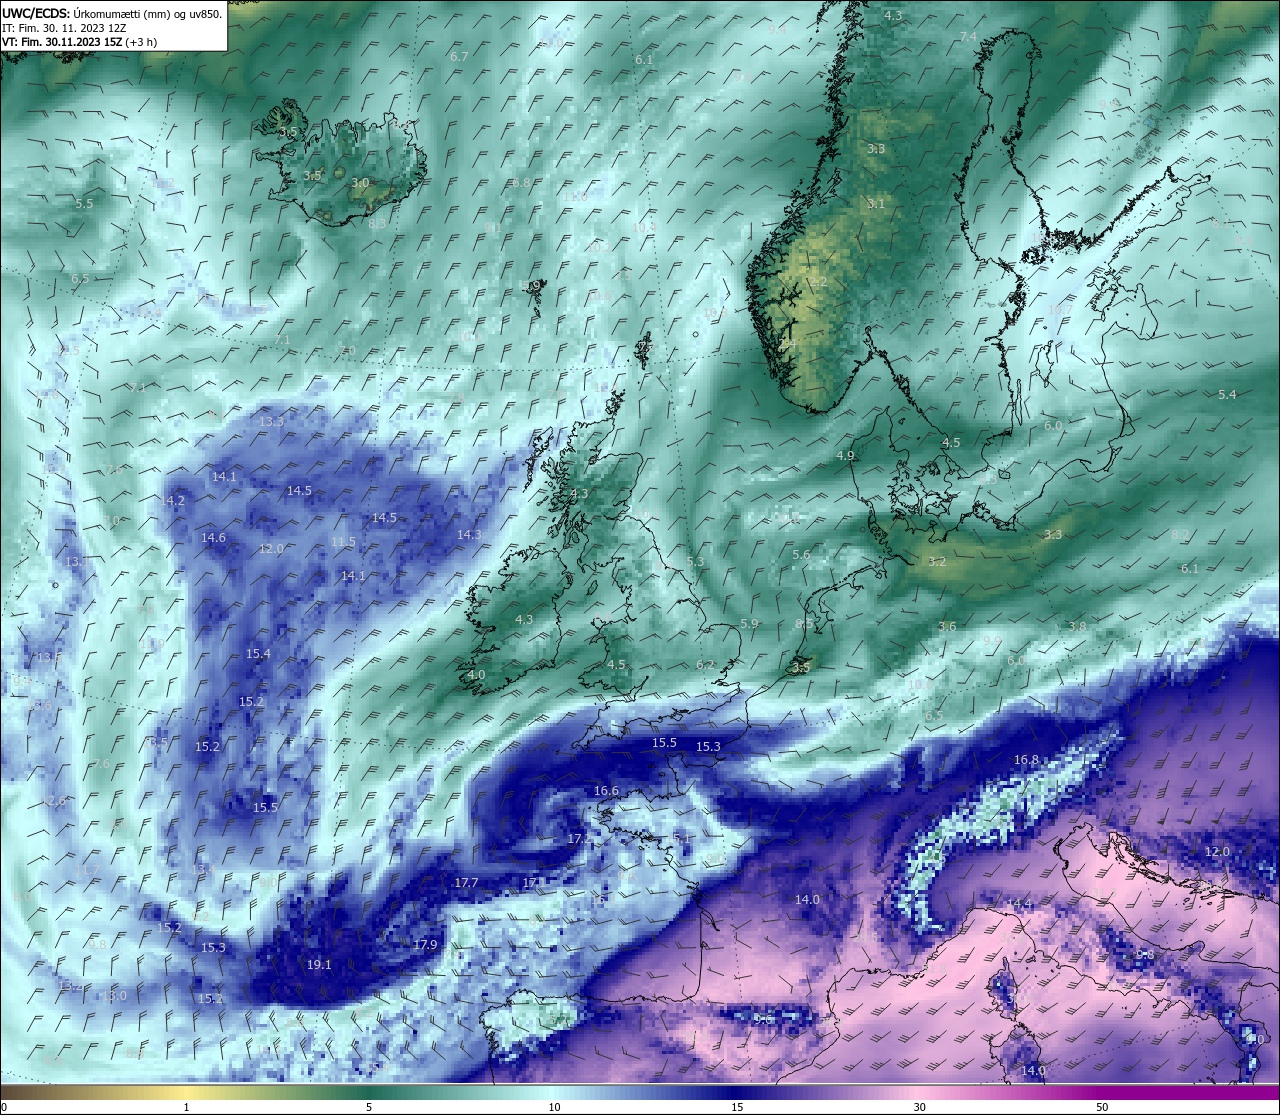Click the 6.2 value over southern England
Screen dimensions: 1280x1115
coord(705,665)
